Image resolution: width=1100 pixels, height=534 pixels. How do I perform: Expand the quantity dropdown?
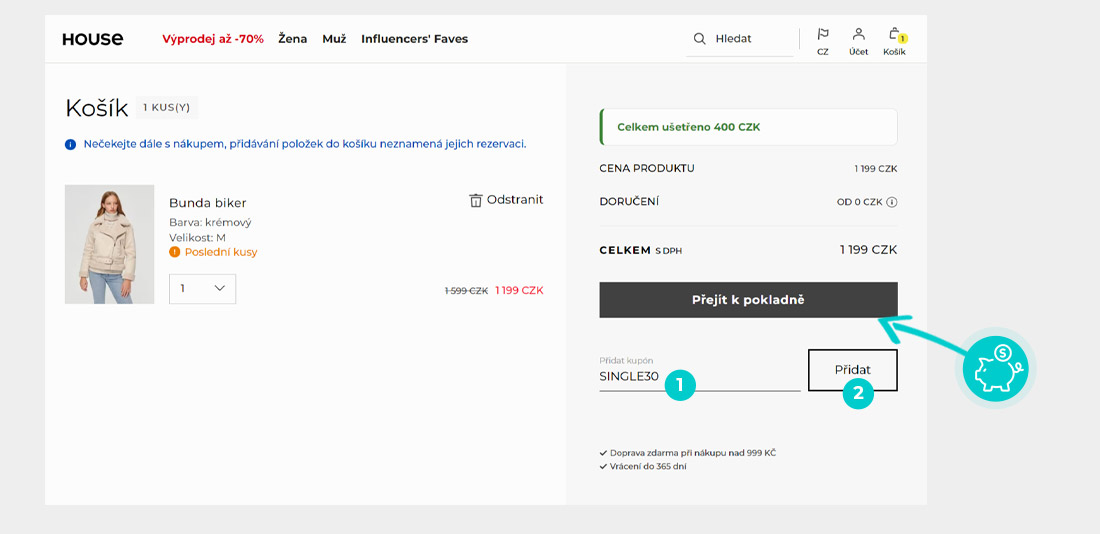(x=203, y=288)
